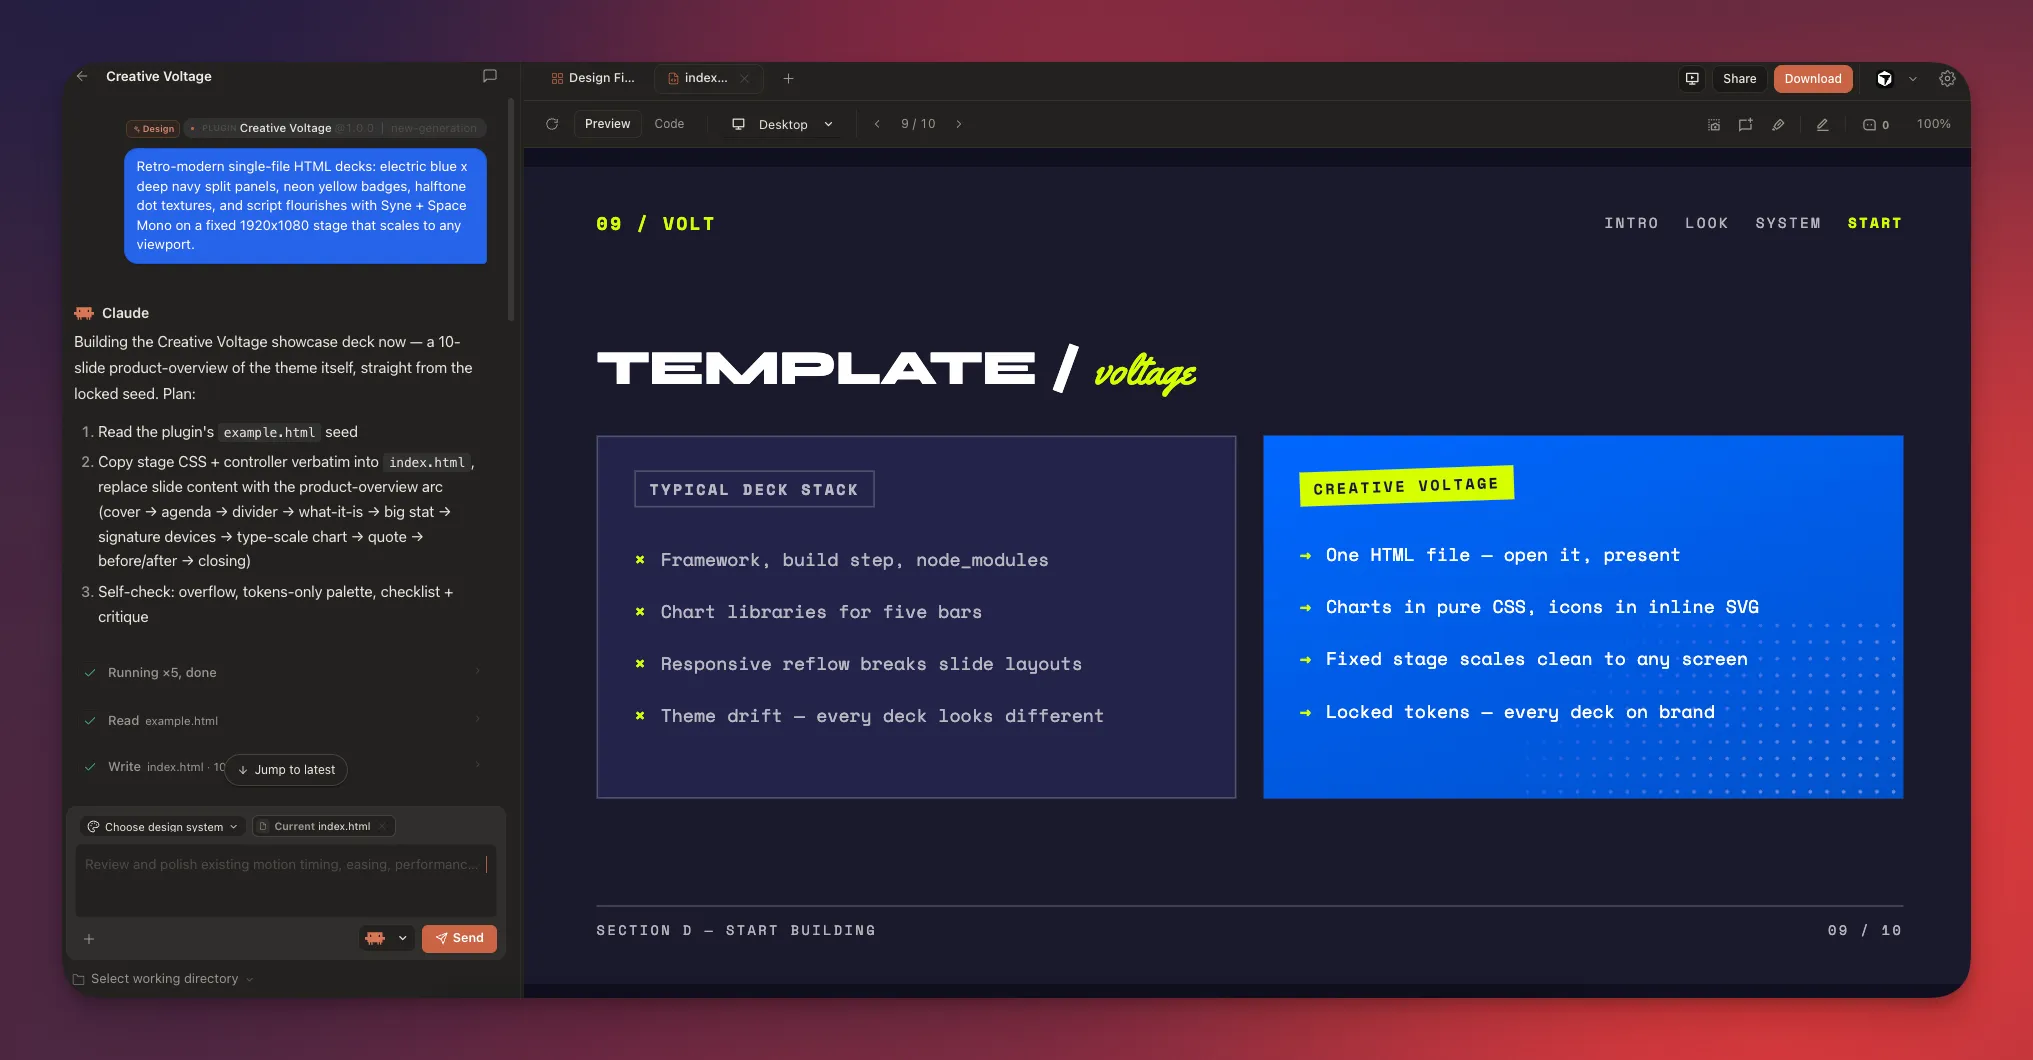The width and height of the screenshot is (2033, 1060).
Task: Open settings gear in the top right
Action: (x=1947, y=79)
